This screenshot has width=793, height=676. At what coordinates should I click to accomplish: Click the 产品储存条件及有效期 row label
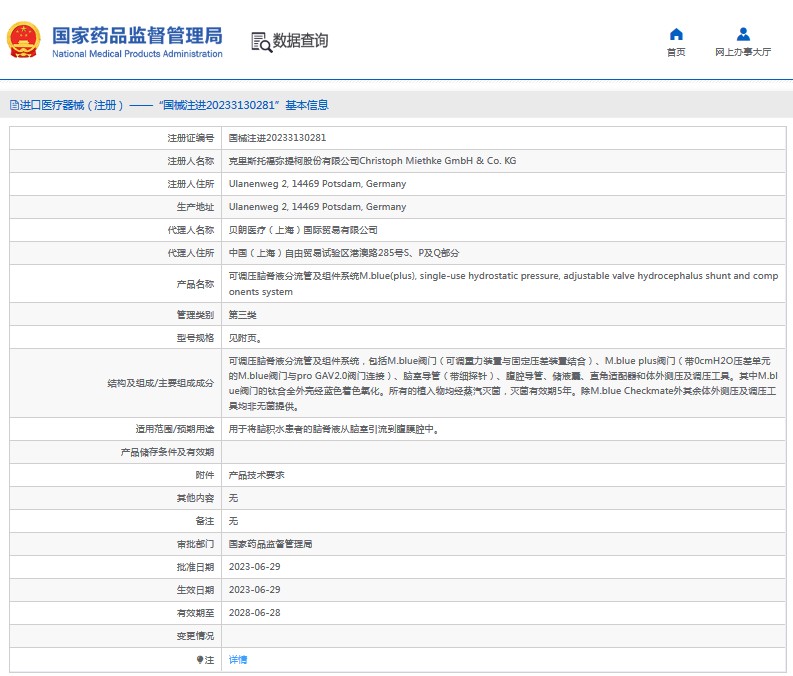pos(167,453)
